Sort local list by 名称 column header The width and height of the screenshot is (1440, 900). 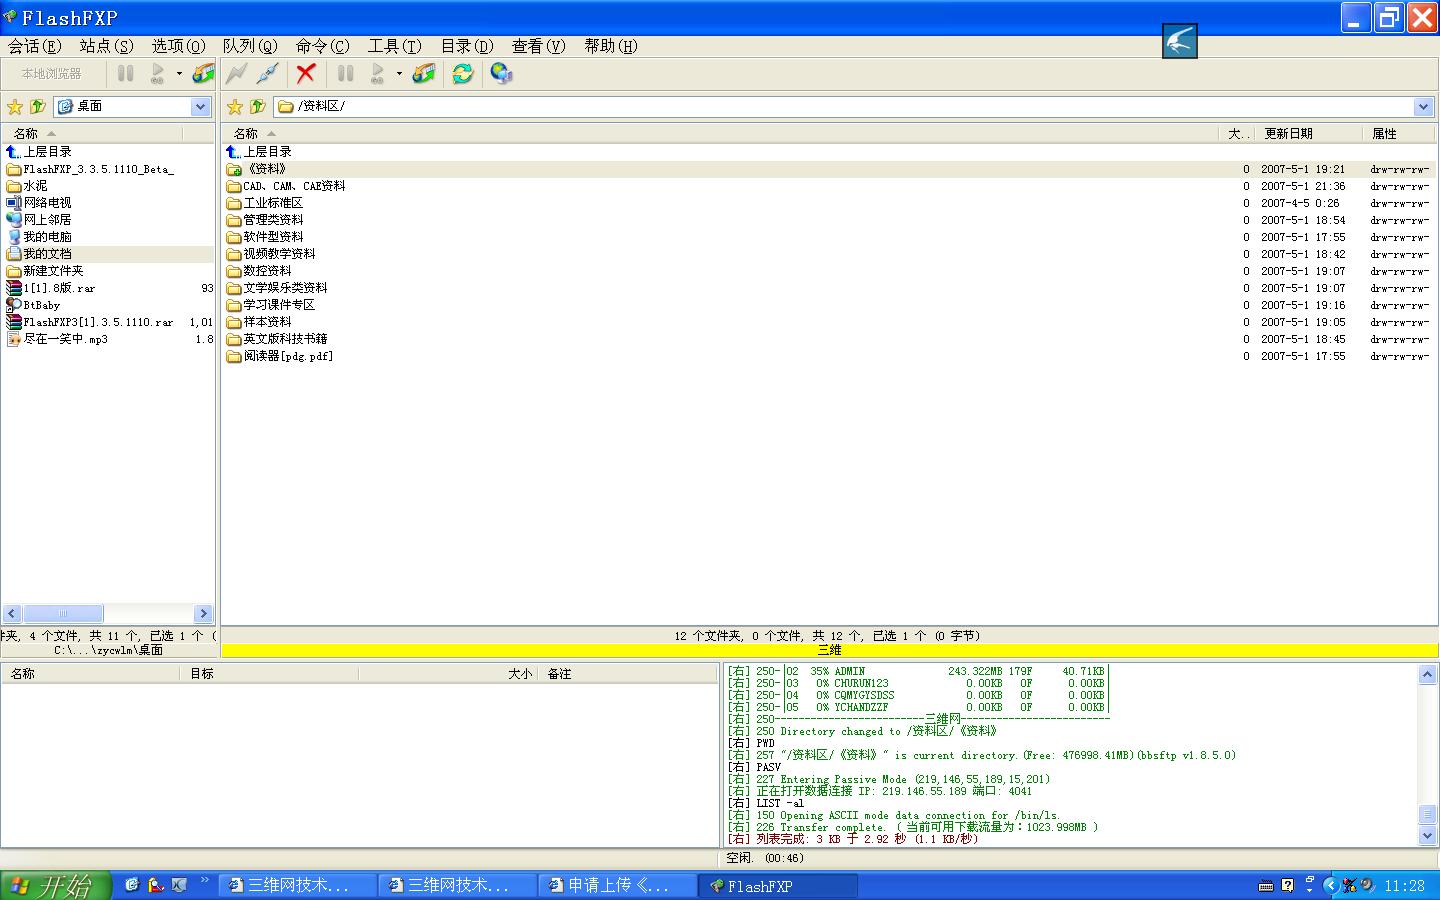click(x=93, y=133)
